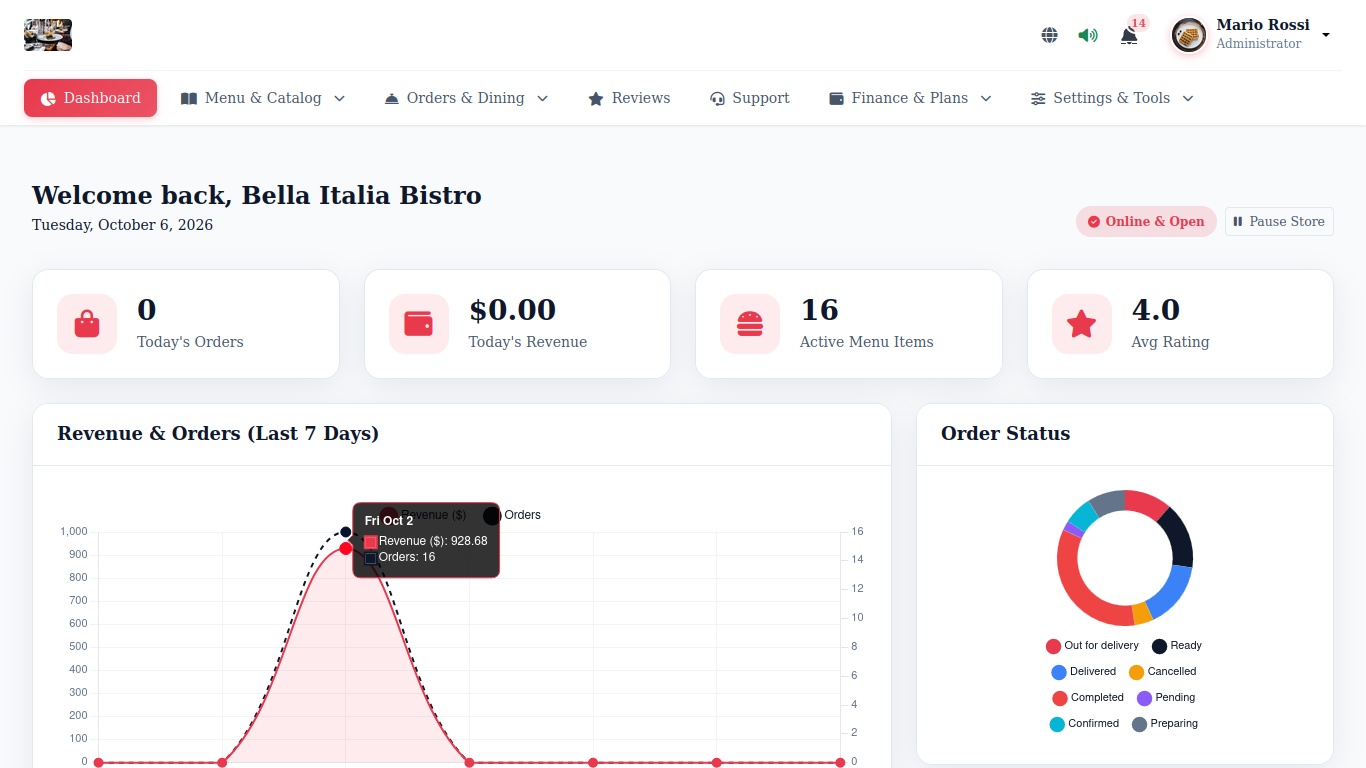Toggle the Preparing legend item
Image resolution: width=1366 pixels, height=768 pixels.
pyautogui.click(x=1165, y=724)
